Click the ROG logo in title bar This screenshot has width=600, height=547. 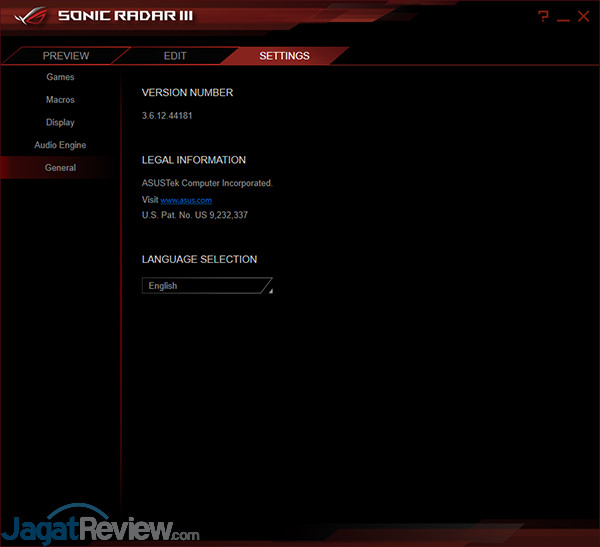(31, 16)
